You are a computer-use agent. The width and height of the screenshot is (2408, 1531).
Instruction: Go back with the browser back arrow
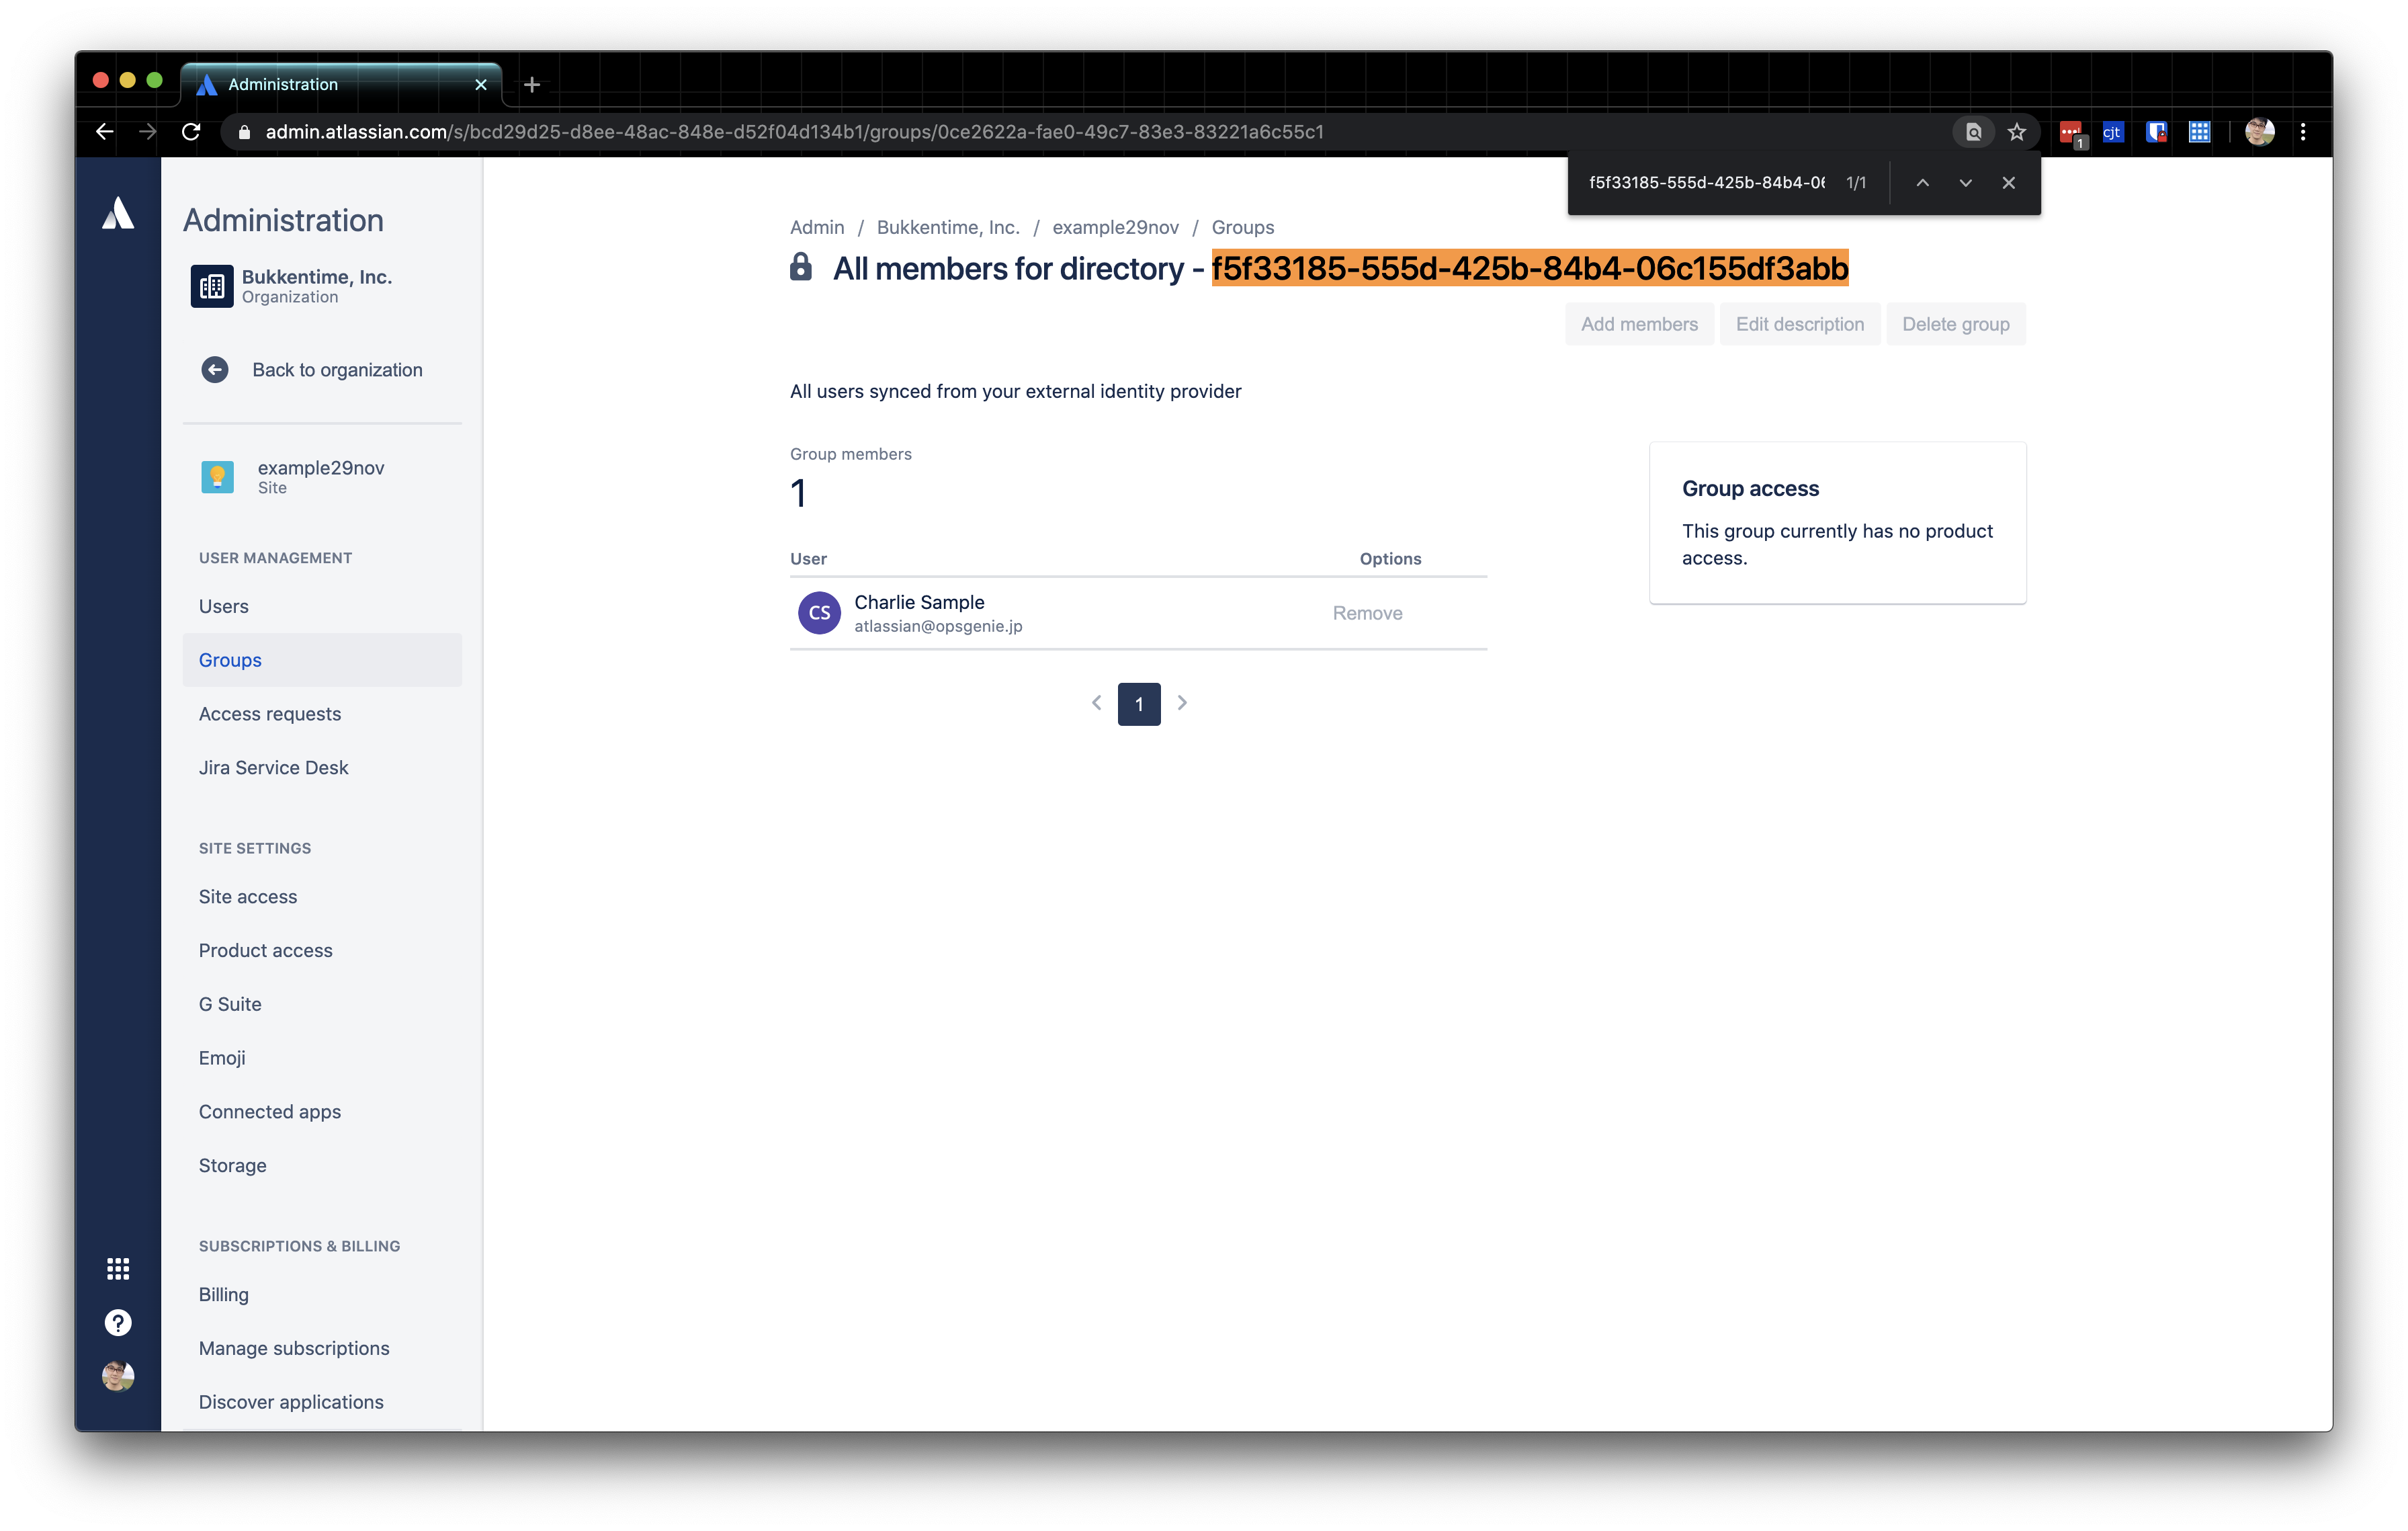[x=104, y=132]
